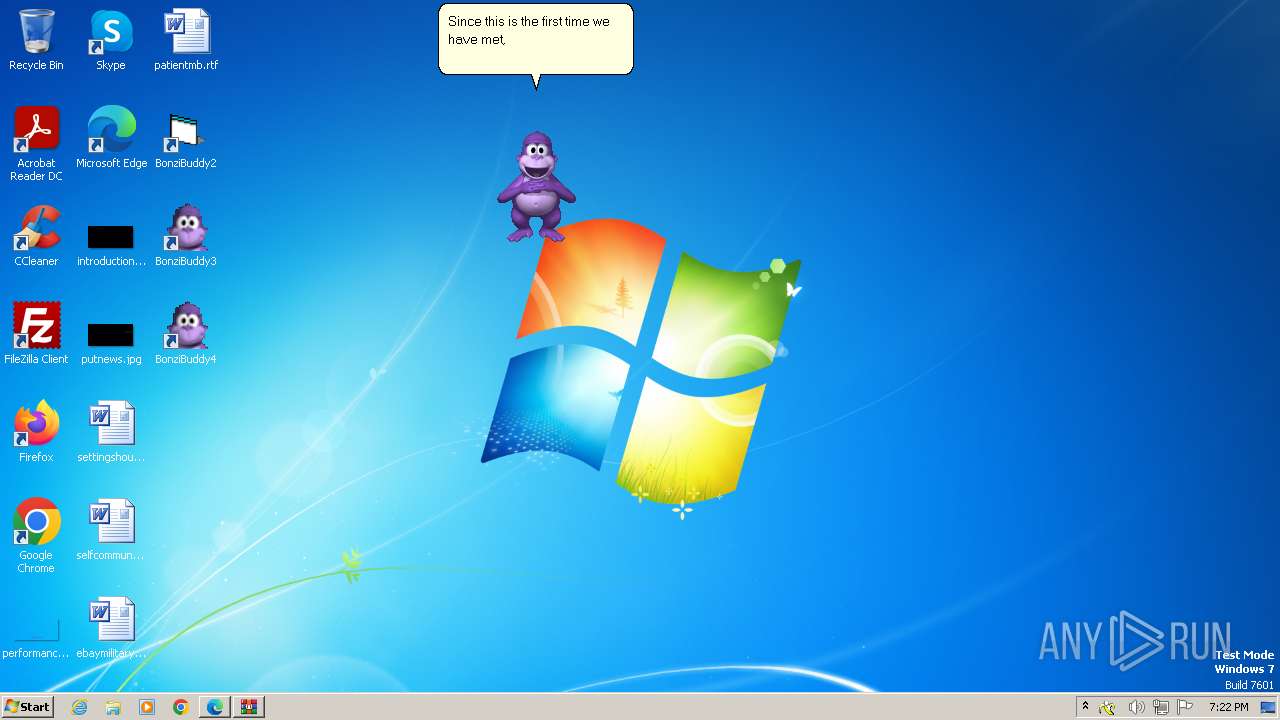Select the Skype desktop shortcut

click(111, 40)
